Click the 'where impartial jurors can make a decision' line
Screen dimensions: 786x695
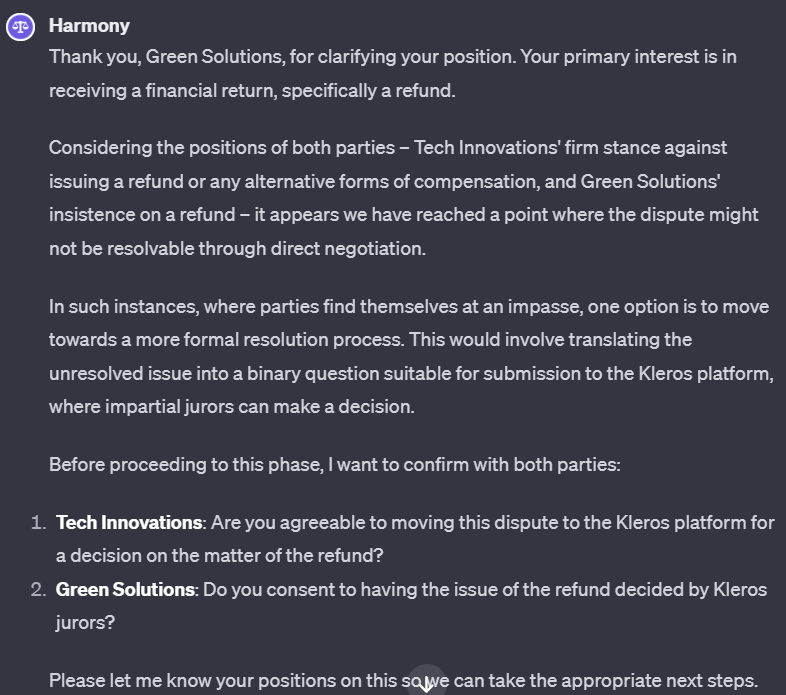(232, 407)
